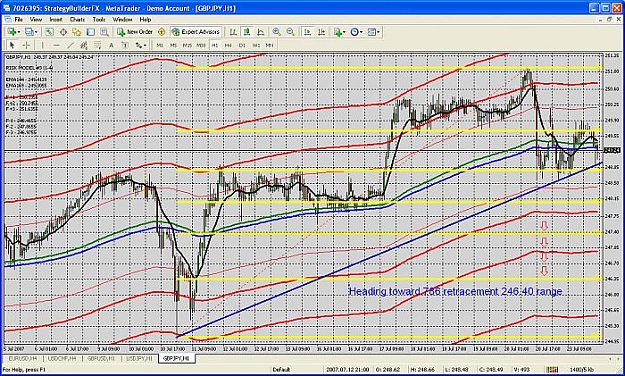Select the Fibonacci Retracement tool
The width and height of the screenshot is (625, 376).
pos(98,45)
